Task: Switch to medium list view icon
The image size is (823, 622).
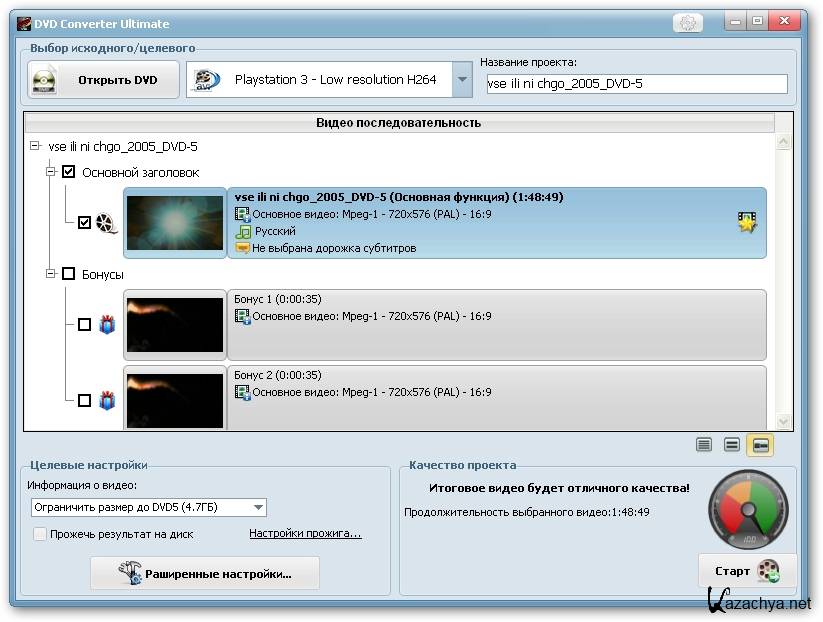Action: 732,445
